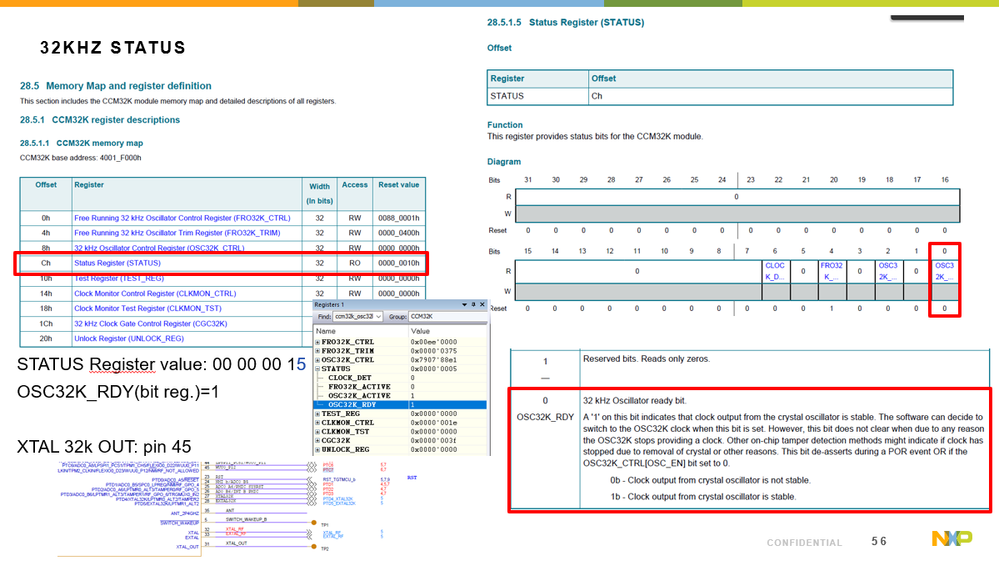Click the Name column header in Registers
999x562 pixels.
361,331
